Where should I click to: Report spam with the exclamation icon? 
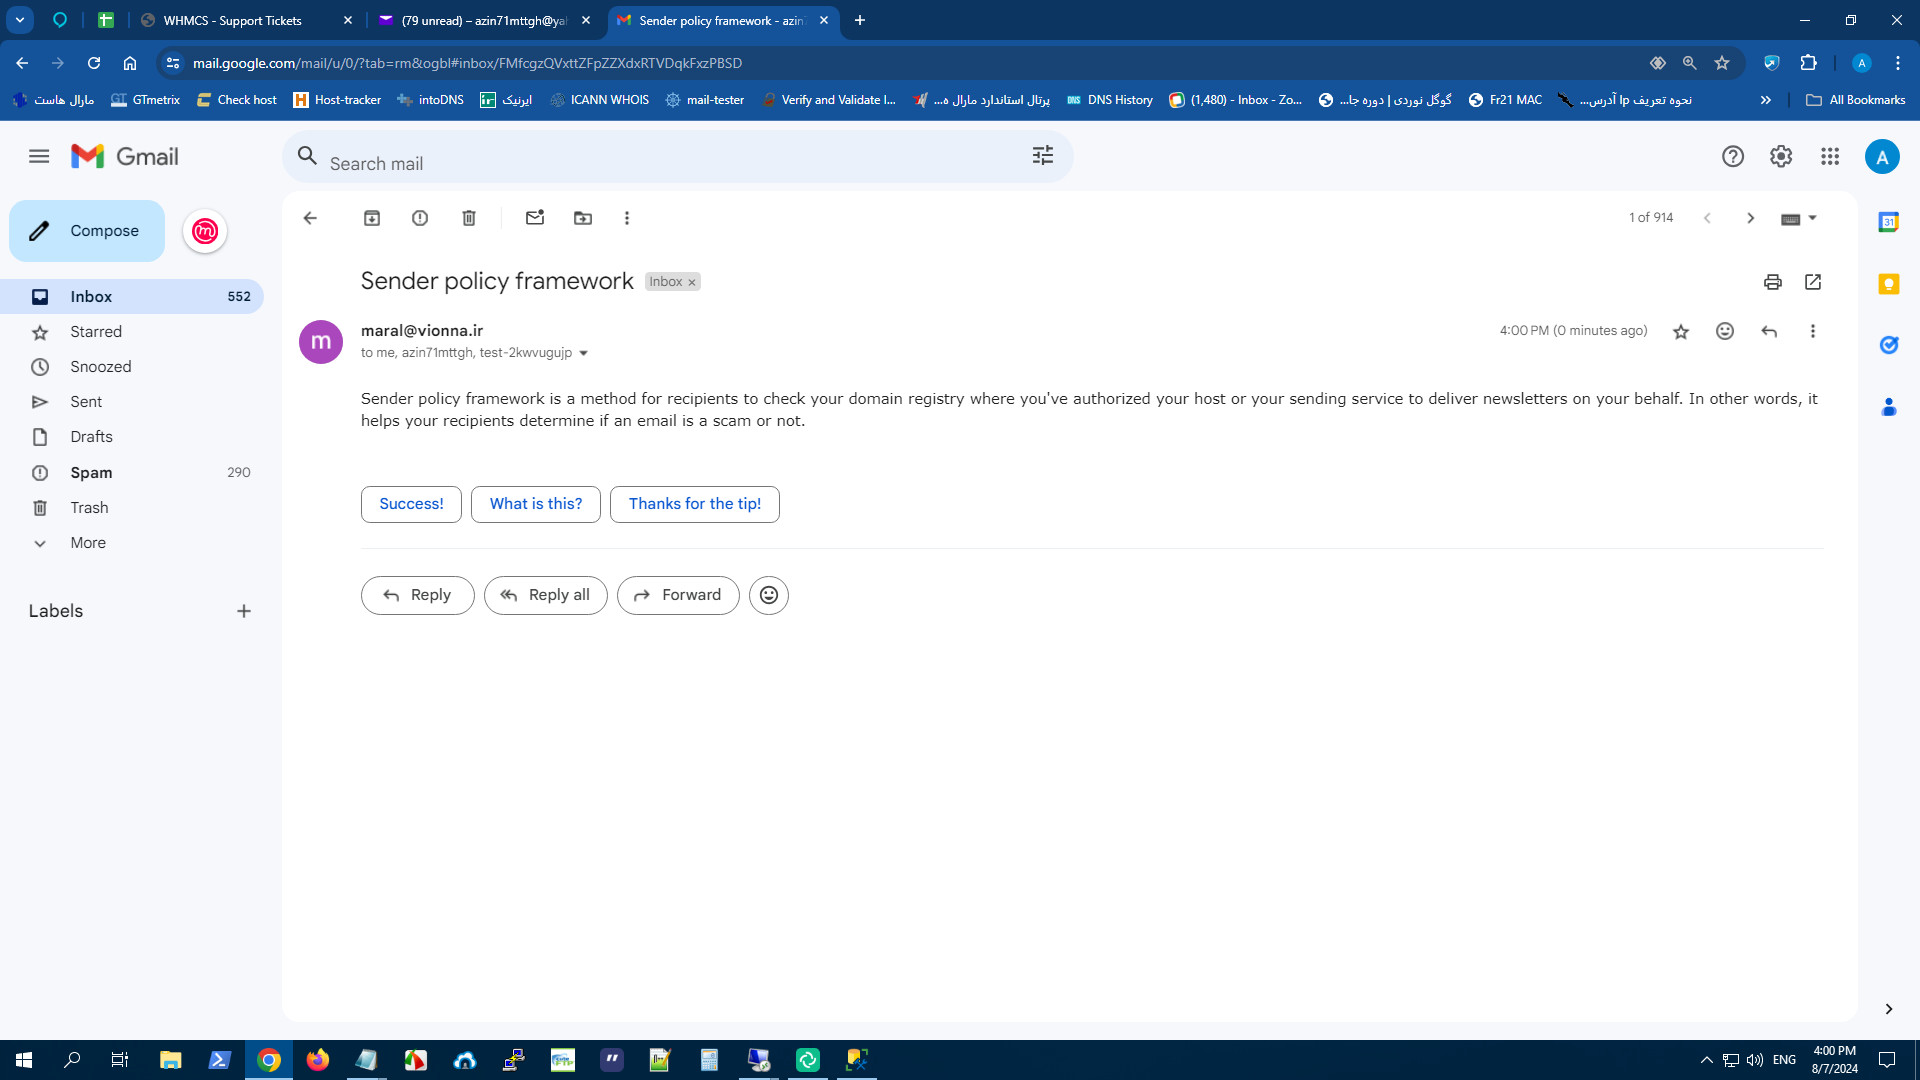[420, 218]
